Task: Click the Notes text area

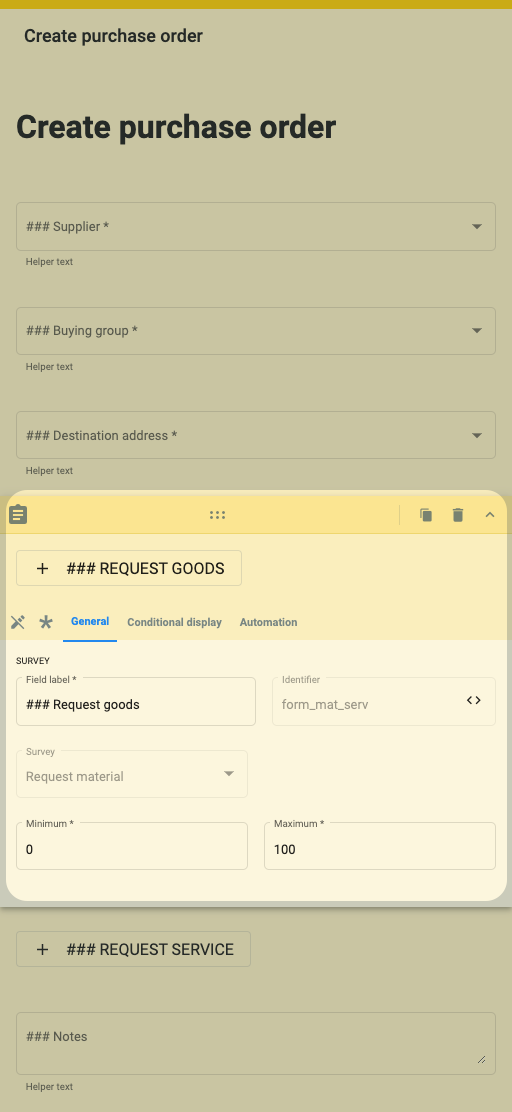Action: (256, 1043)
